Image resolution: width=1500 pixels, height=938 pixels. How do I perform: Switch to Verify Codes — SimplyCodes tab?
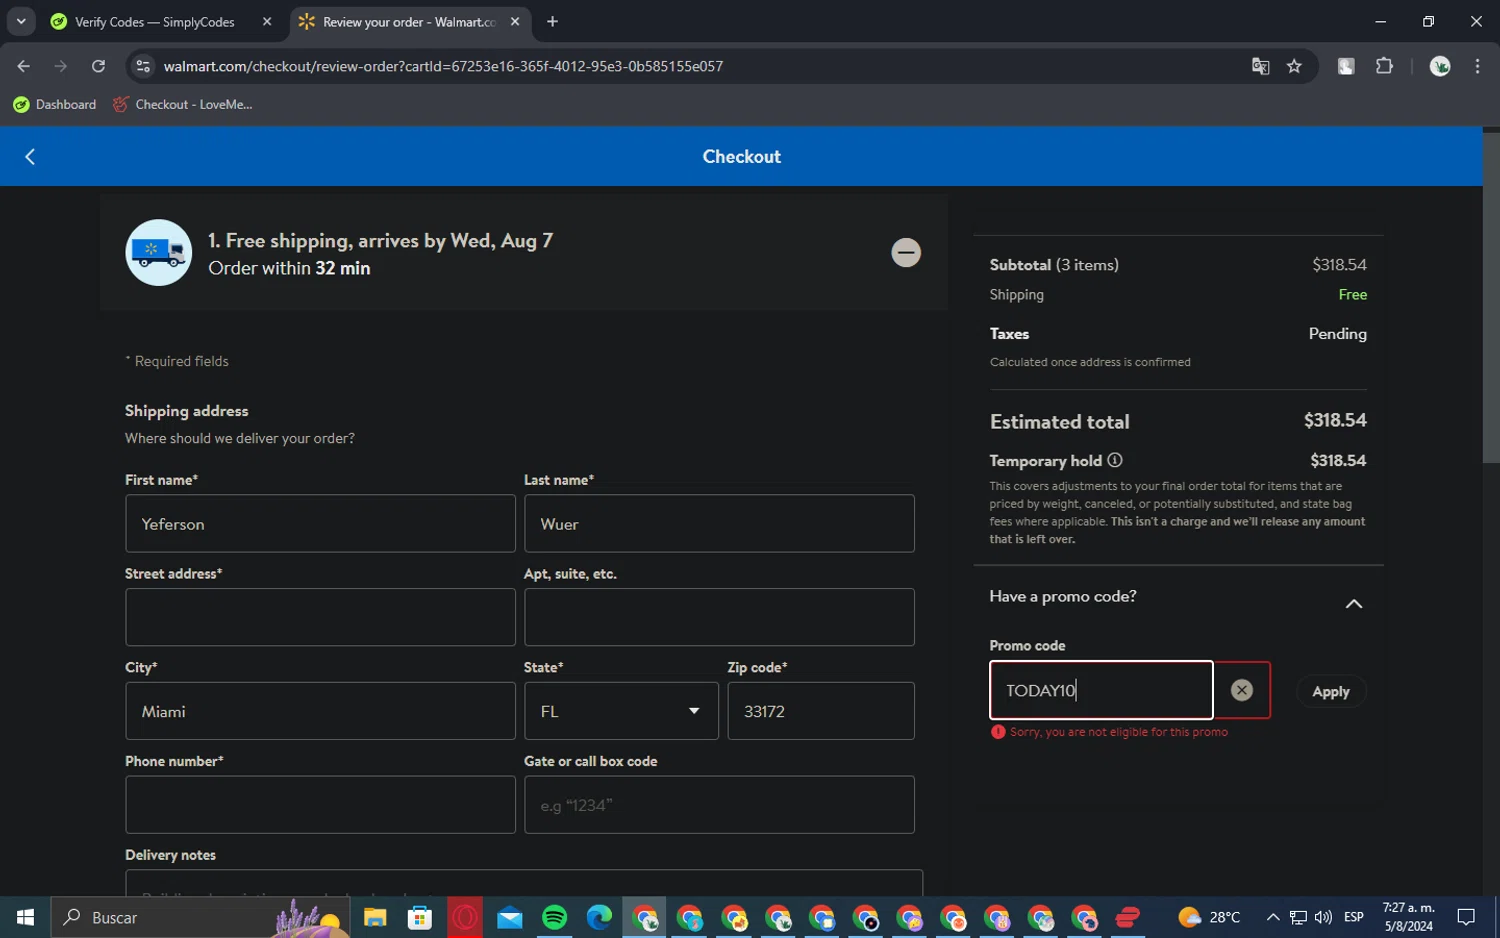tap(155, 22)
